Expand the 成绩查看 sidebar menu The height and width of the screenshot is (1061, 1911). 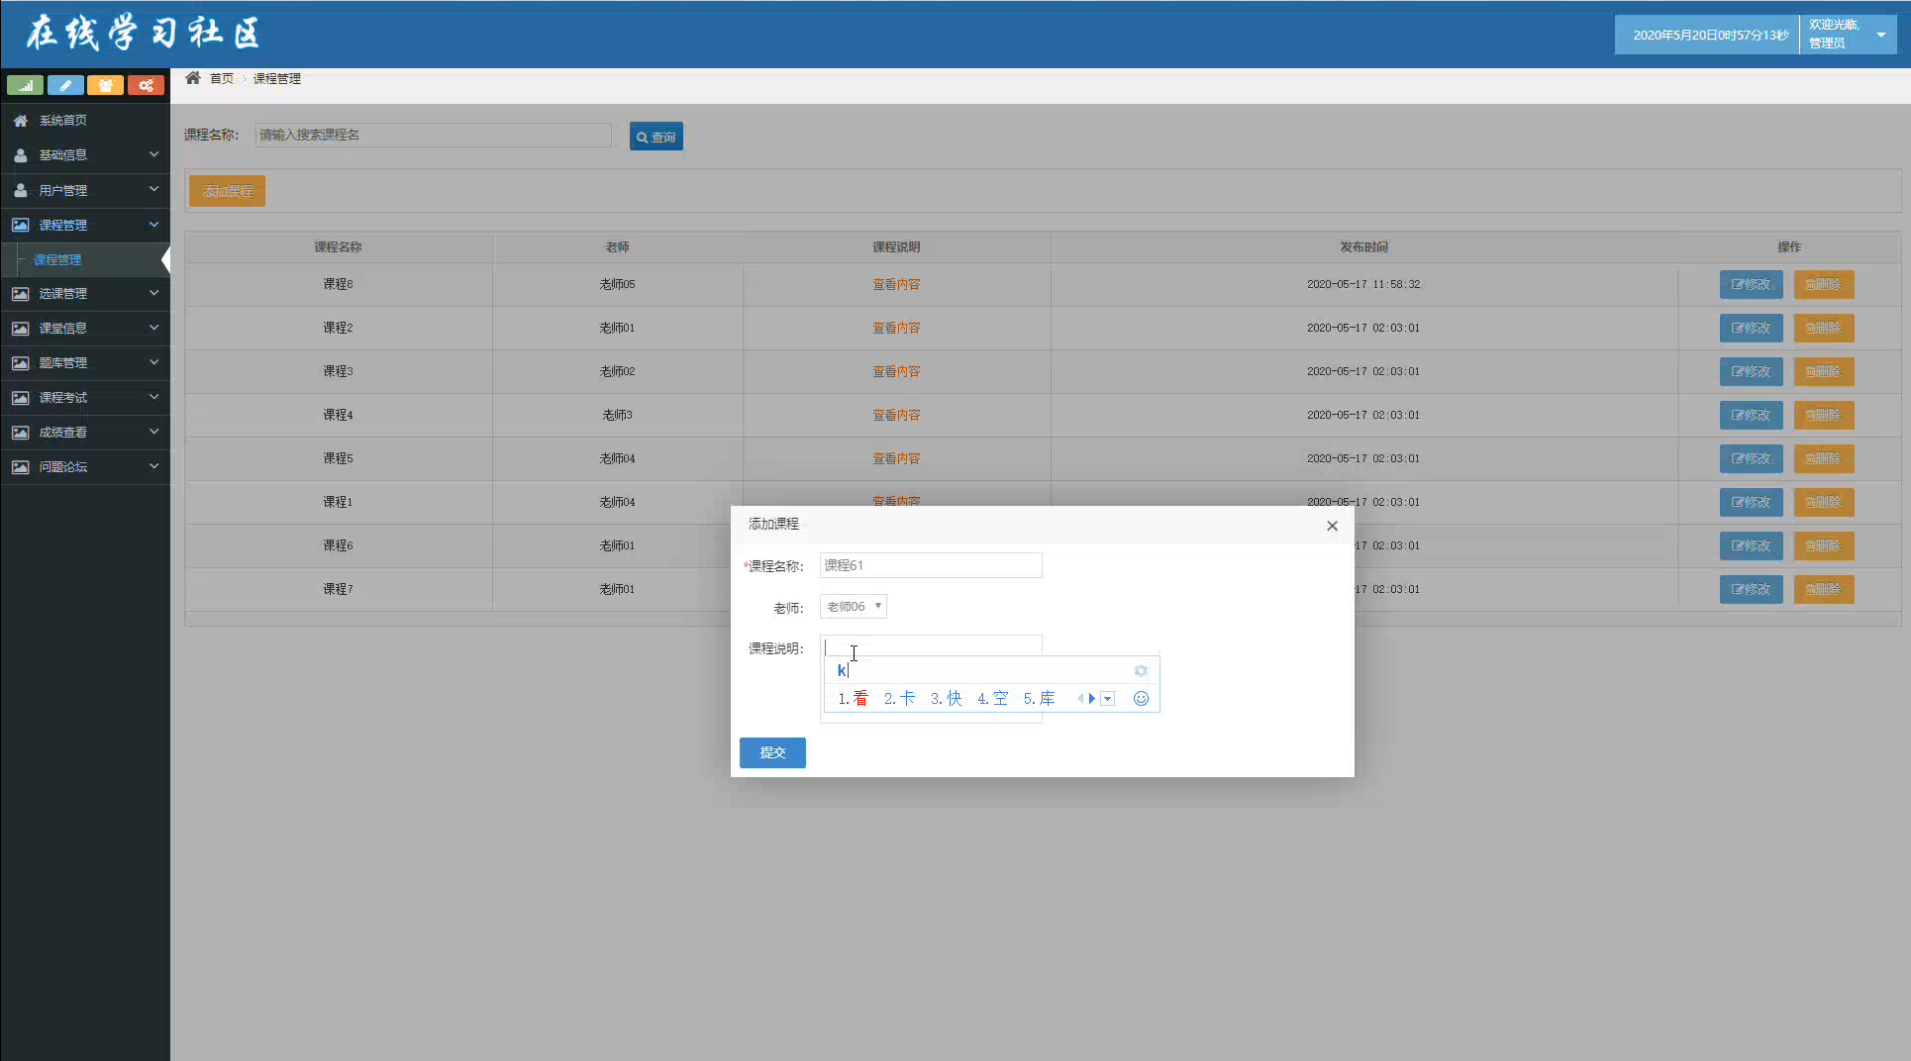85,432
